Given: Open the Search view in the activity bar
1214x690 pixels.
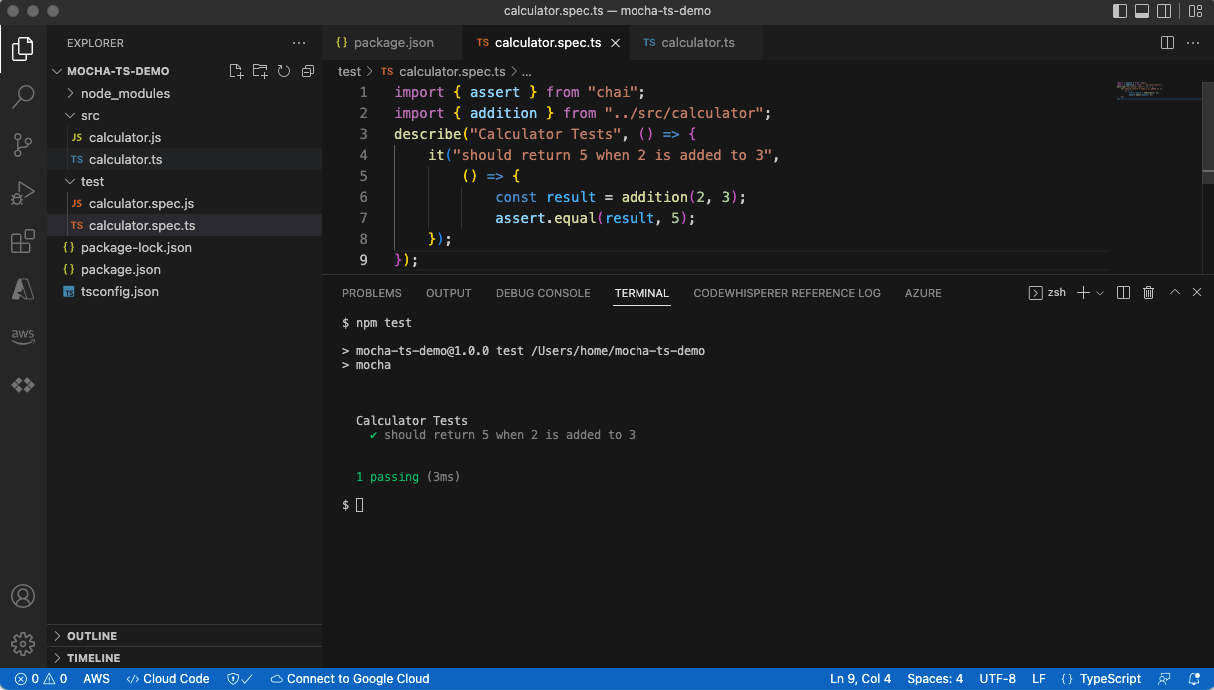Looking at the screenshot, I should [23, 96].
